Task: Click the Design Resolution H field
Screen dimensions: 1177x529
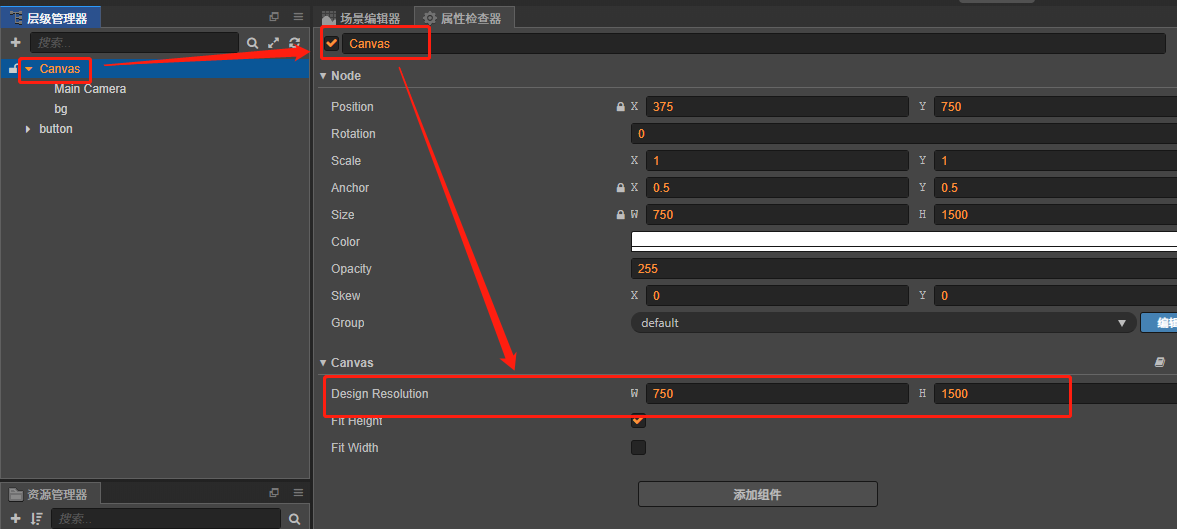Action: pos(1055,393)
